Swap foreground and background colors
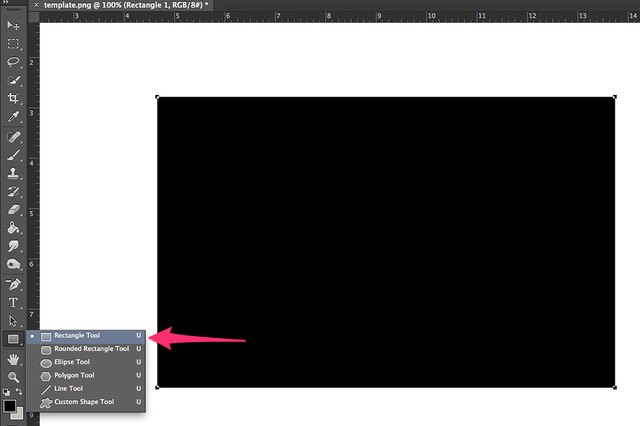 tap(19, 392)
